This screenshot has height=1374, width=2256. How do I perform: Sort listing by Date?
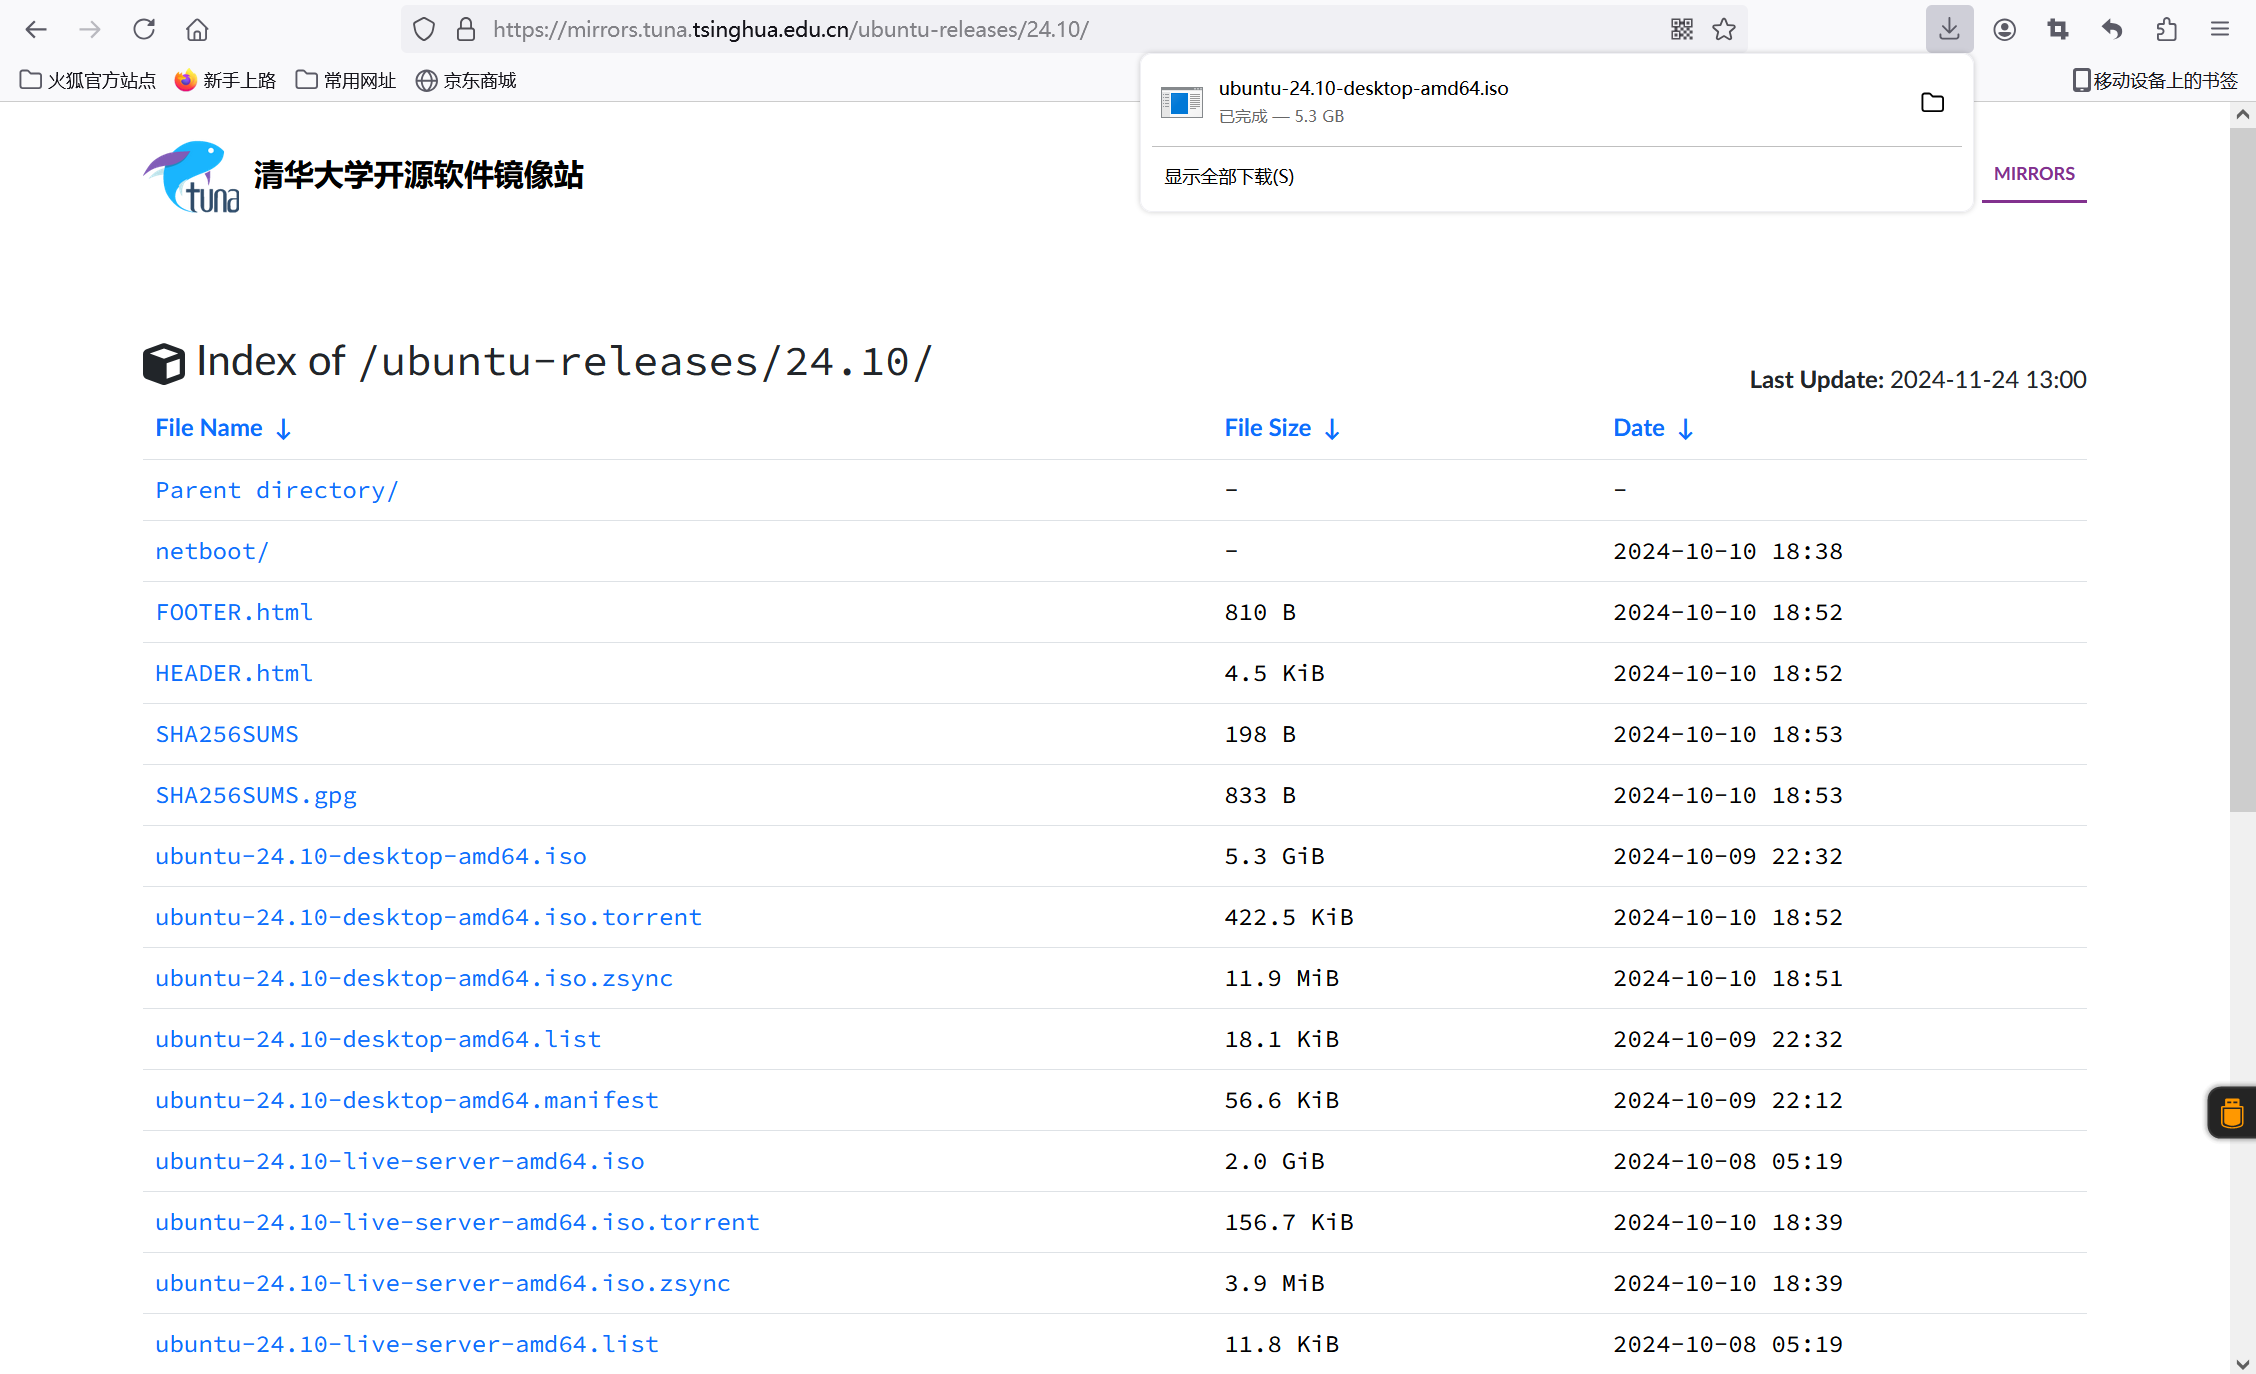click(1653, 428)
